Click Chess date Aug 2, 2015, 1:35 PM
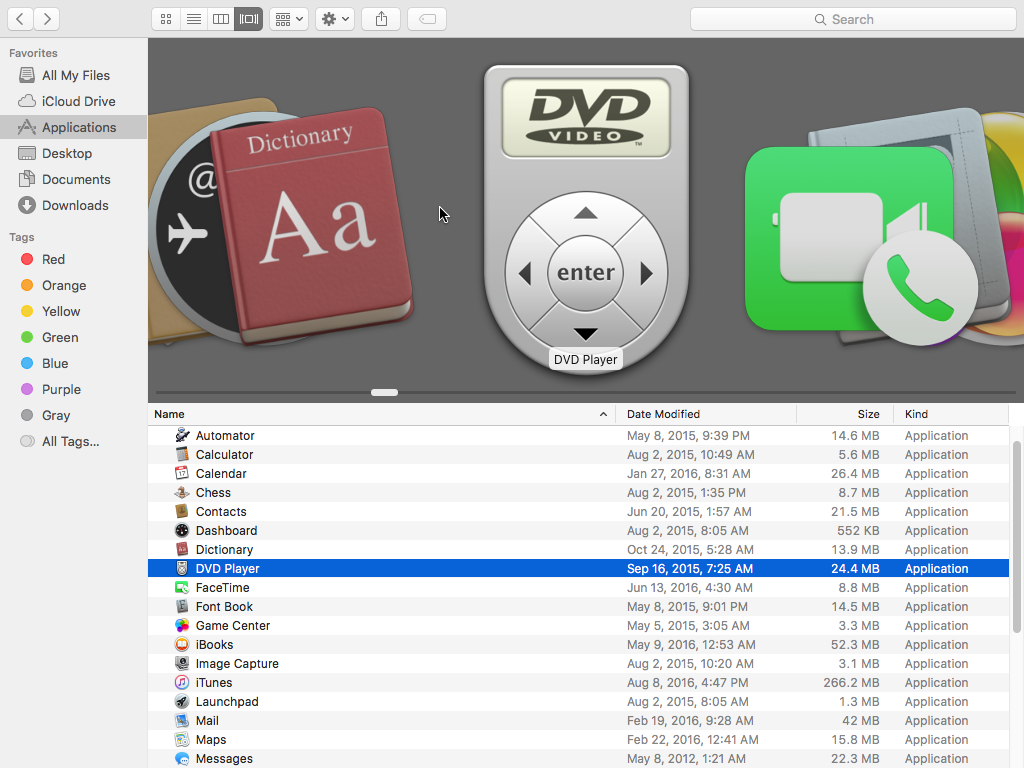 [x=686, y=492]
